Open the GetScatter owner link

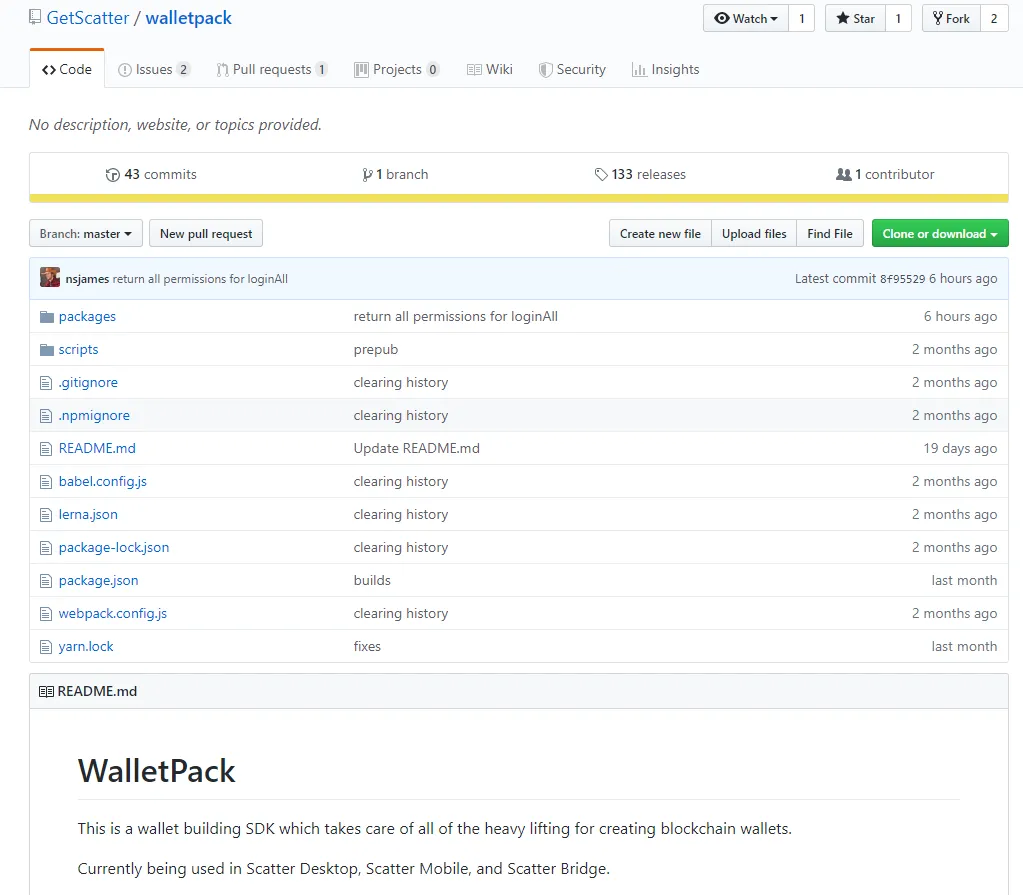[x=87, y=18]
